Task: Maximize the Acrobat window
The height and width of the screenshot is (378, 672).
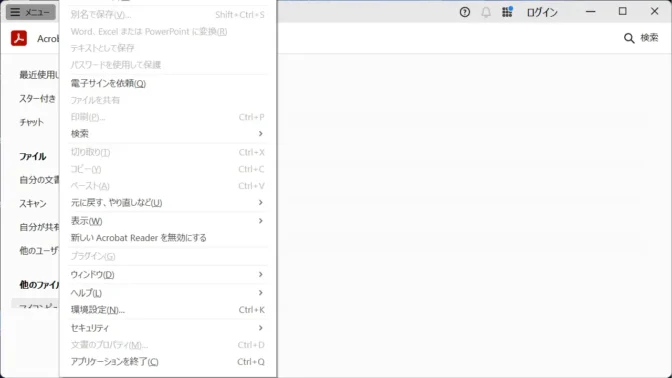Action: coord(622,12)
